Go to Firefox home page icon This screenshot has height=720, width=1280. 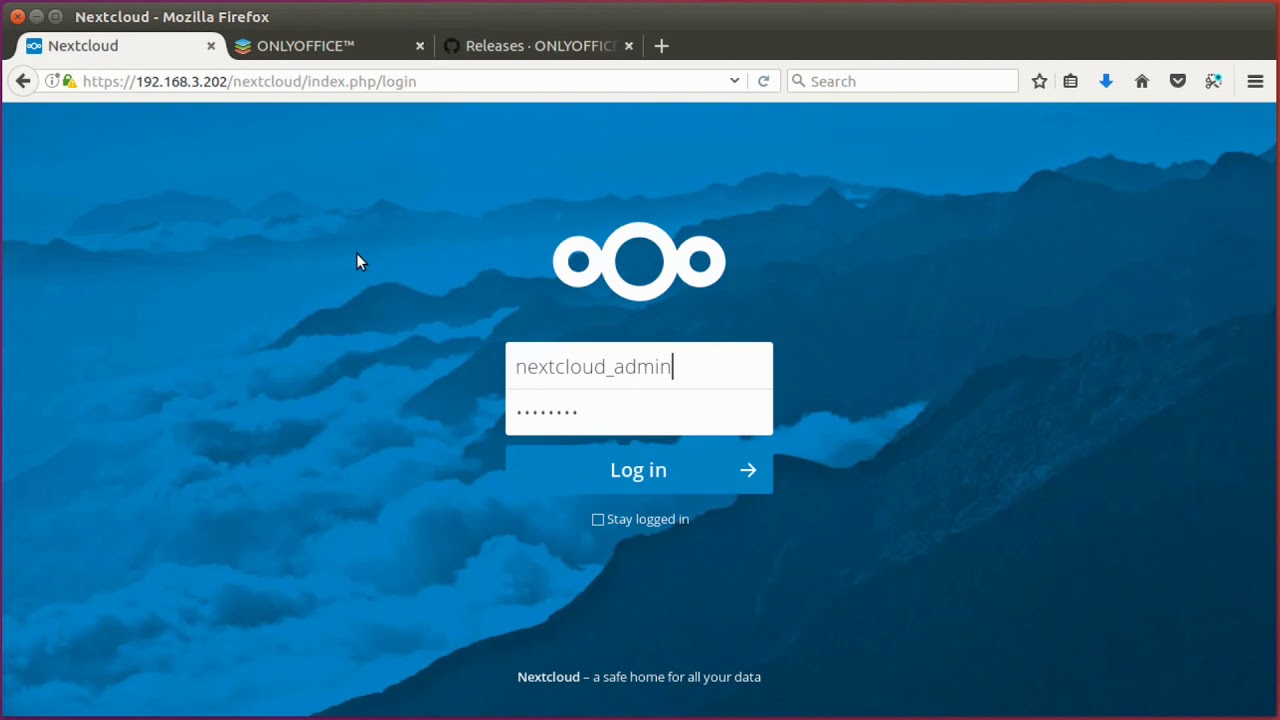(1142, 81)
